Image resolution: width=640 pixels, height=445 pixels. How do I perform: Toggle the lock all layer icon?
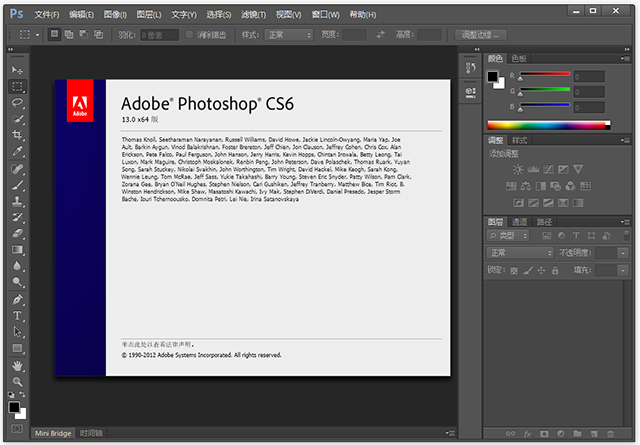(x=557, y=270)
